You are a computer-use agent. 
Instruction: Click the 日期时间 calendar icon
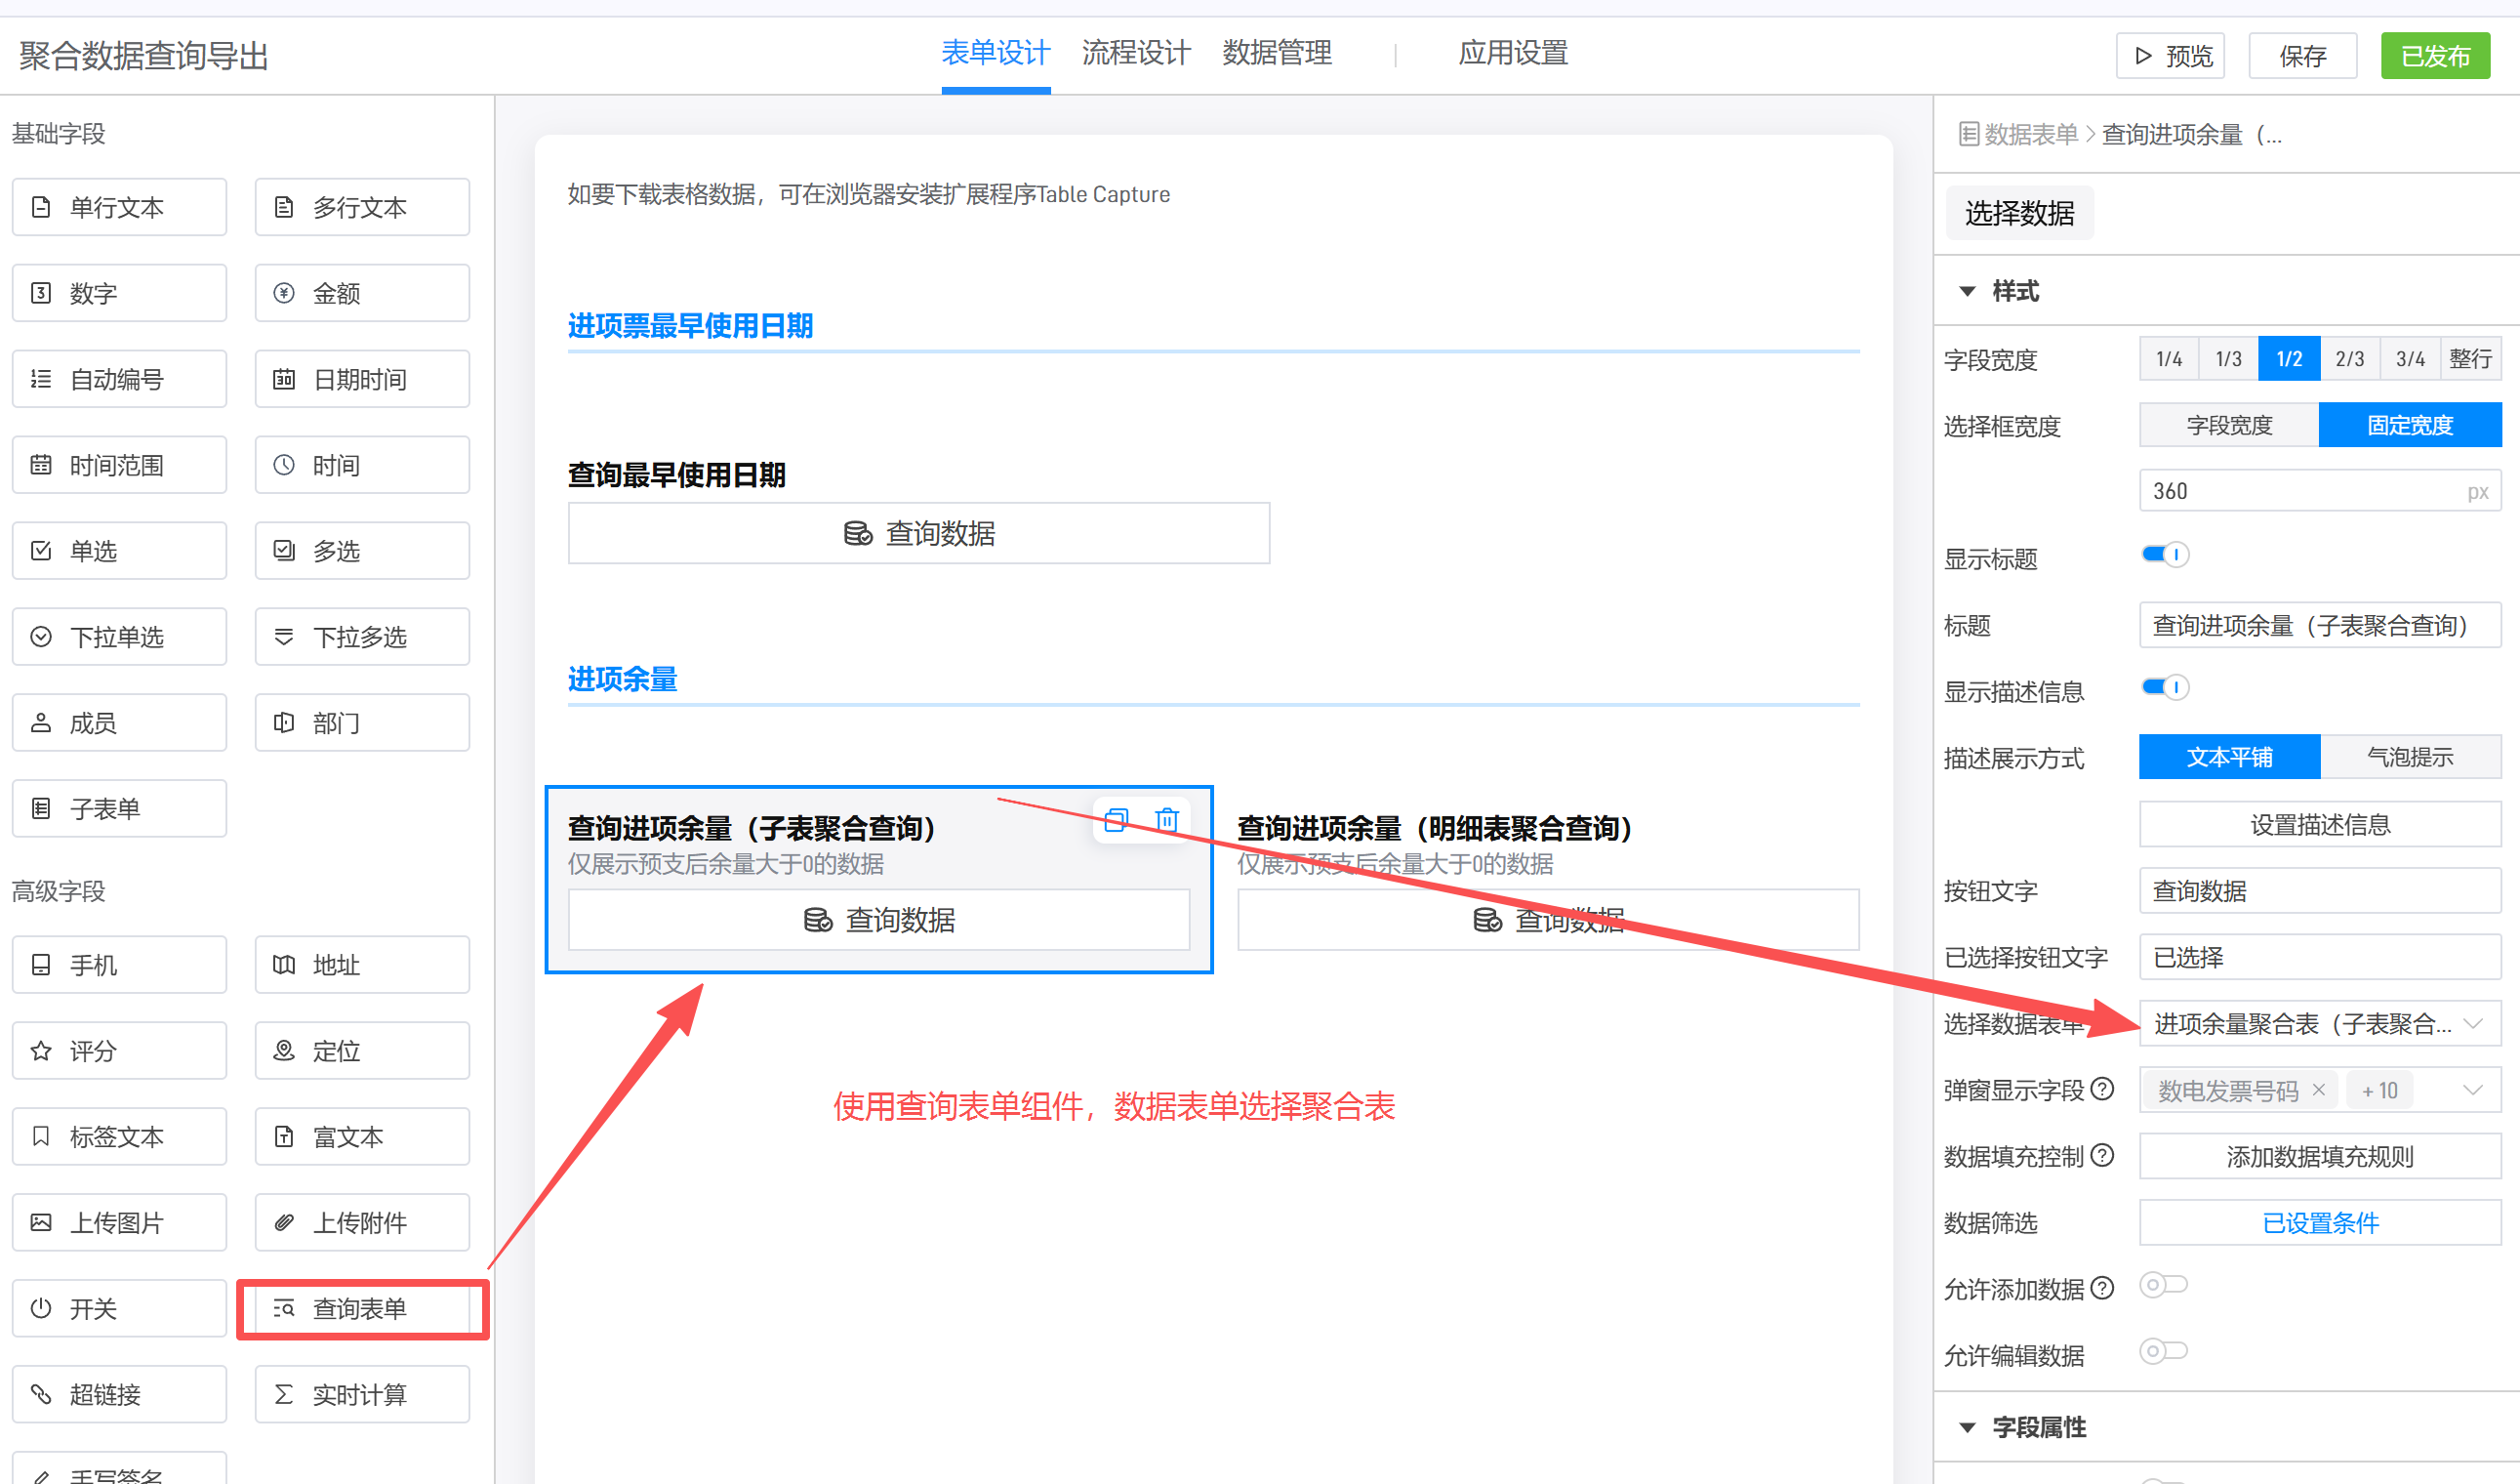[x=284, y=379]
